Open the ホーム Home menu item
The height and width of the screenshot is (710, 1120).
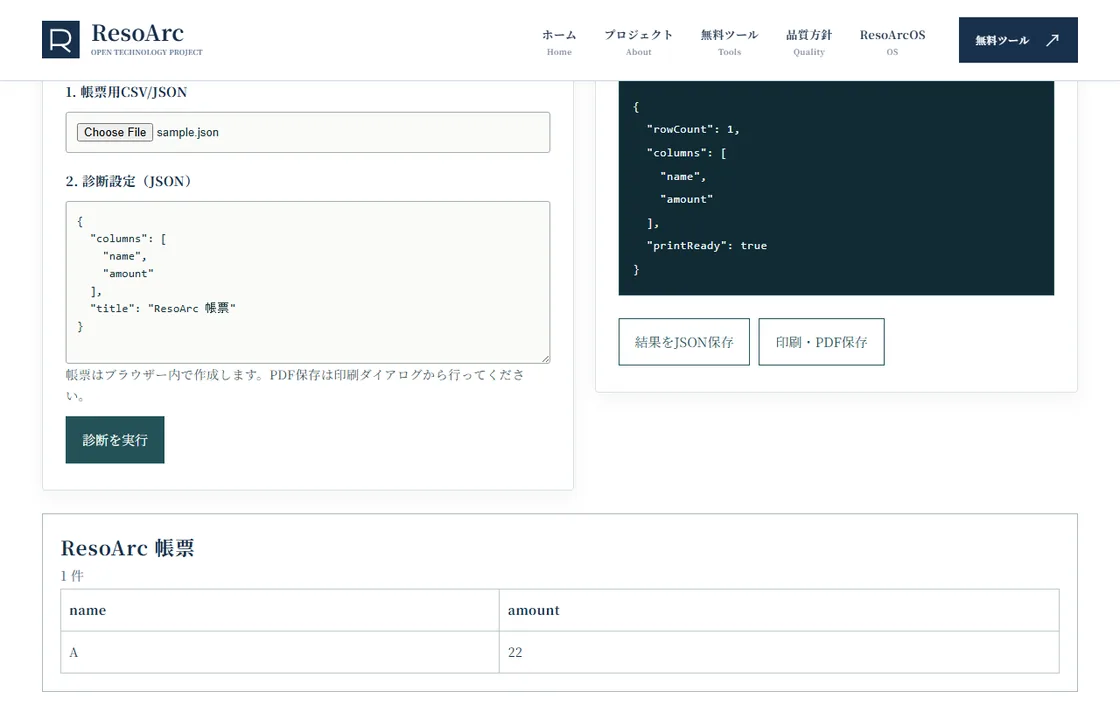[559, 42]
